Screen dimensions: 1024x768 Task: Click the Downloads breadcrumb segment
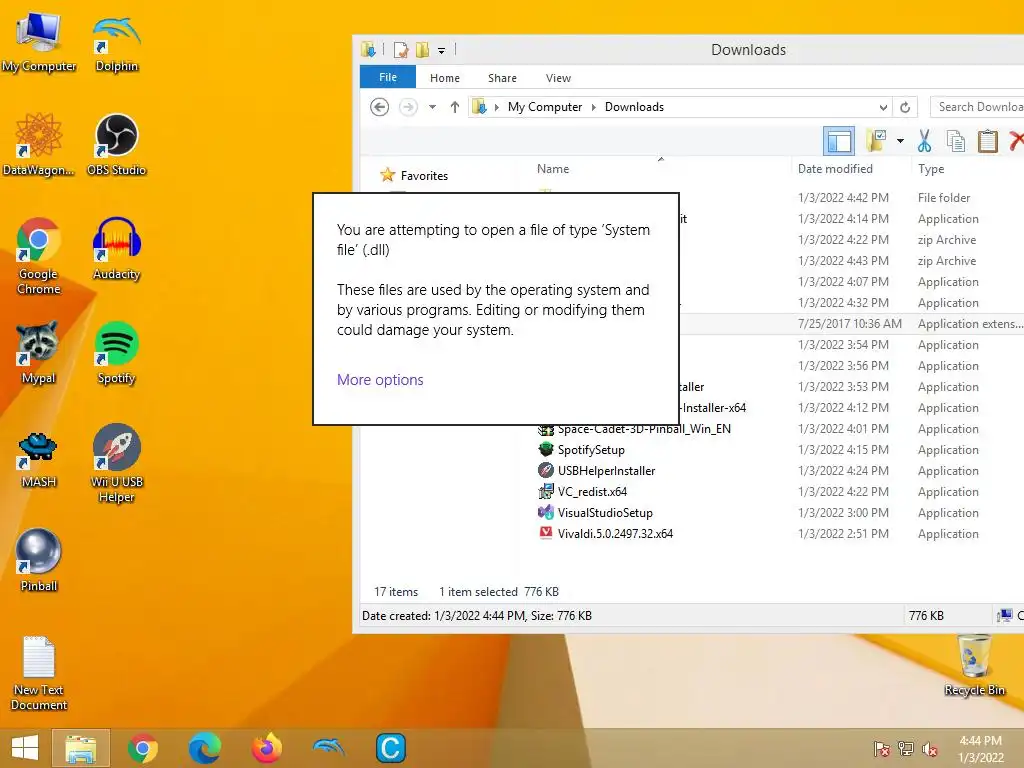click(x=634, y=107)
